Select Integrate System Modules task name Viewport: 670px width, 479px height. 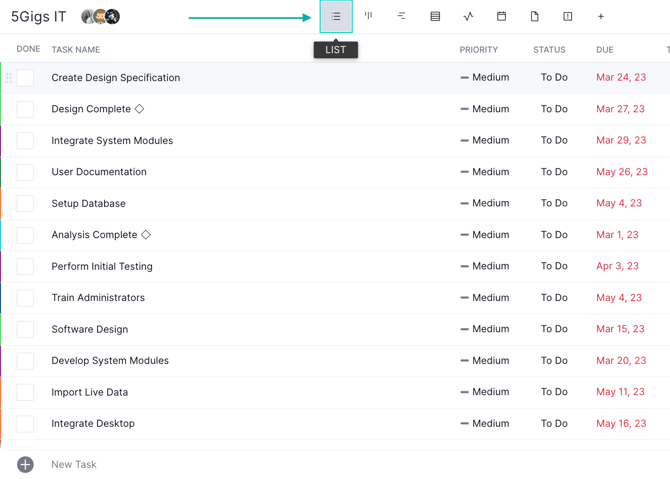tap(112, 141)
